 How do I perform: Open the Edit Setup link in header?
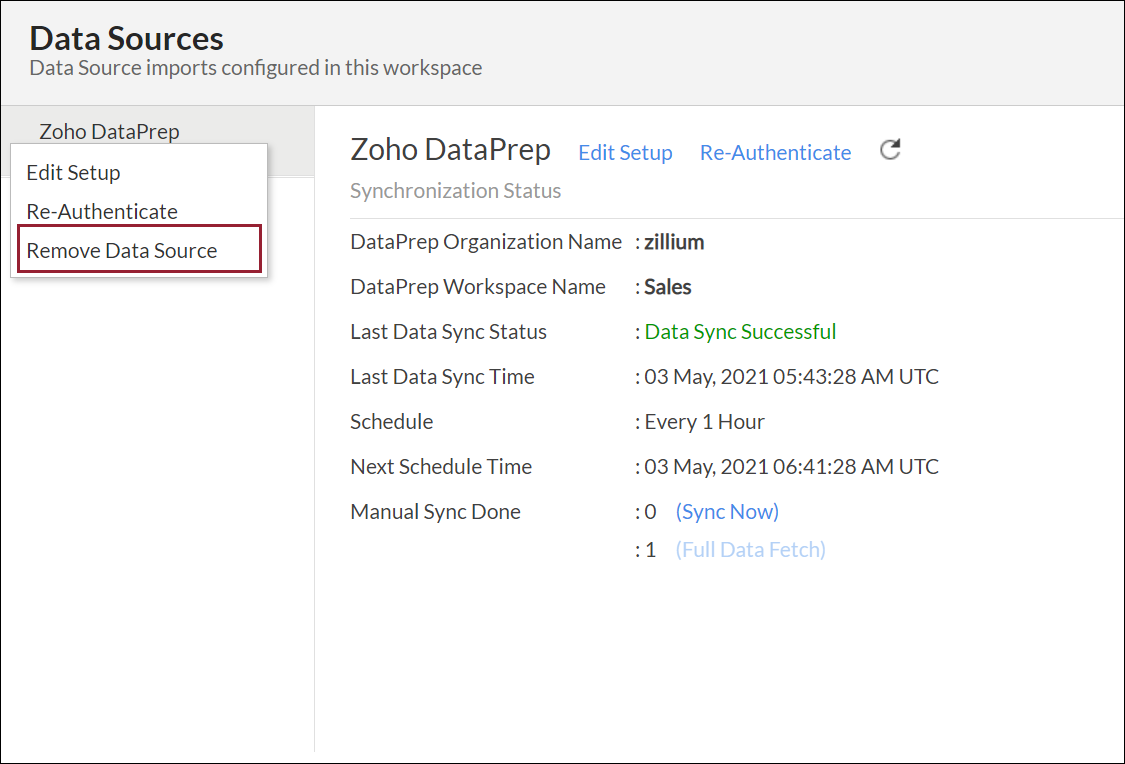(x=625, y=153)
